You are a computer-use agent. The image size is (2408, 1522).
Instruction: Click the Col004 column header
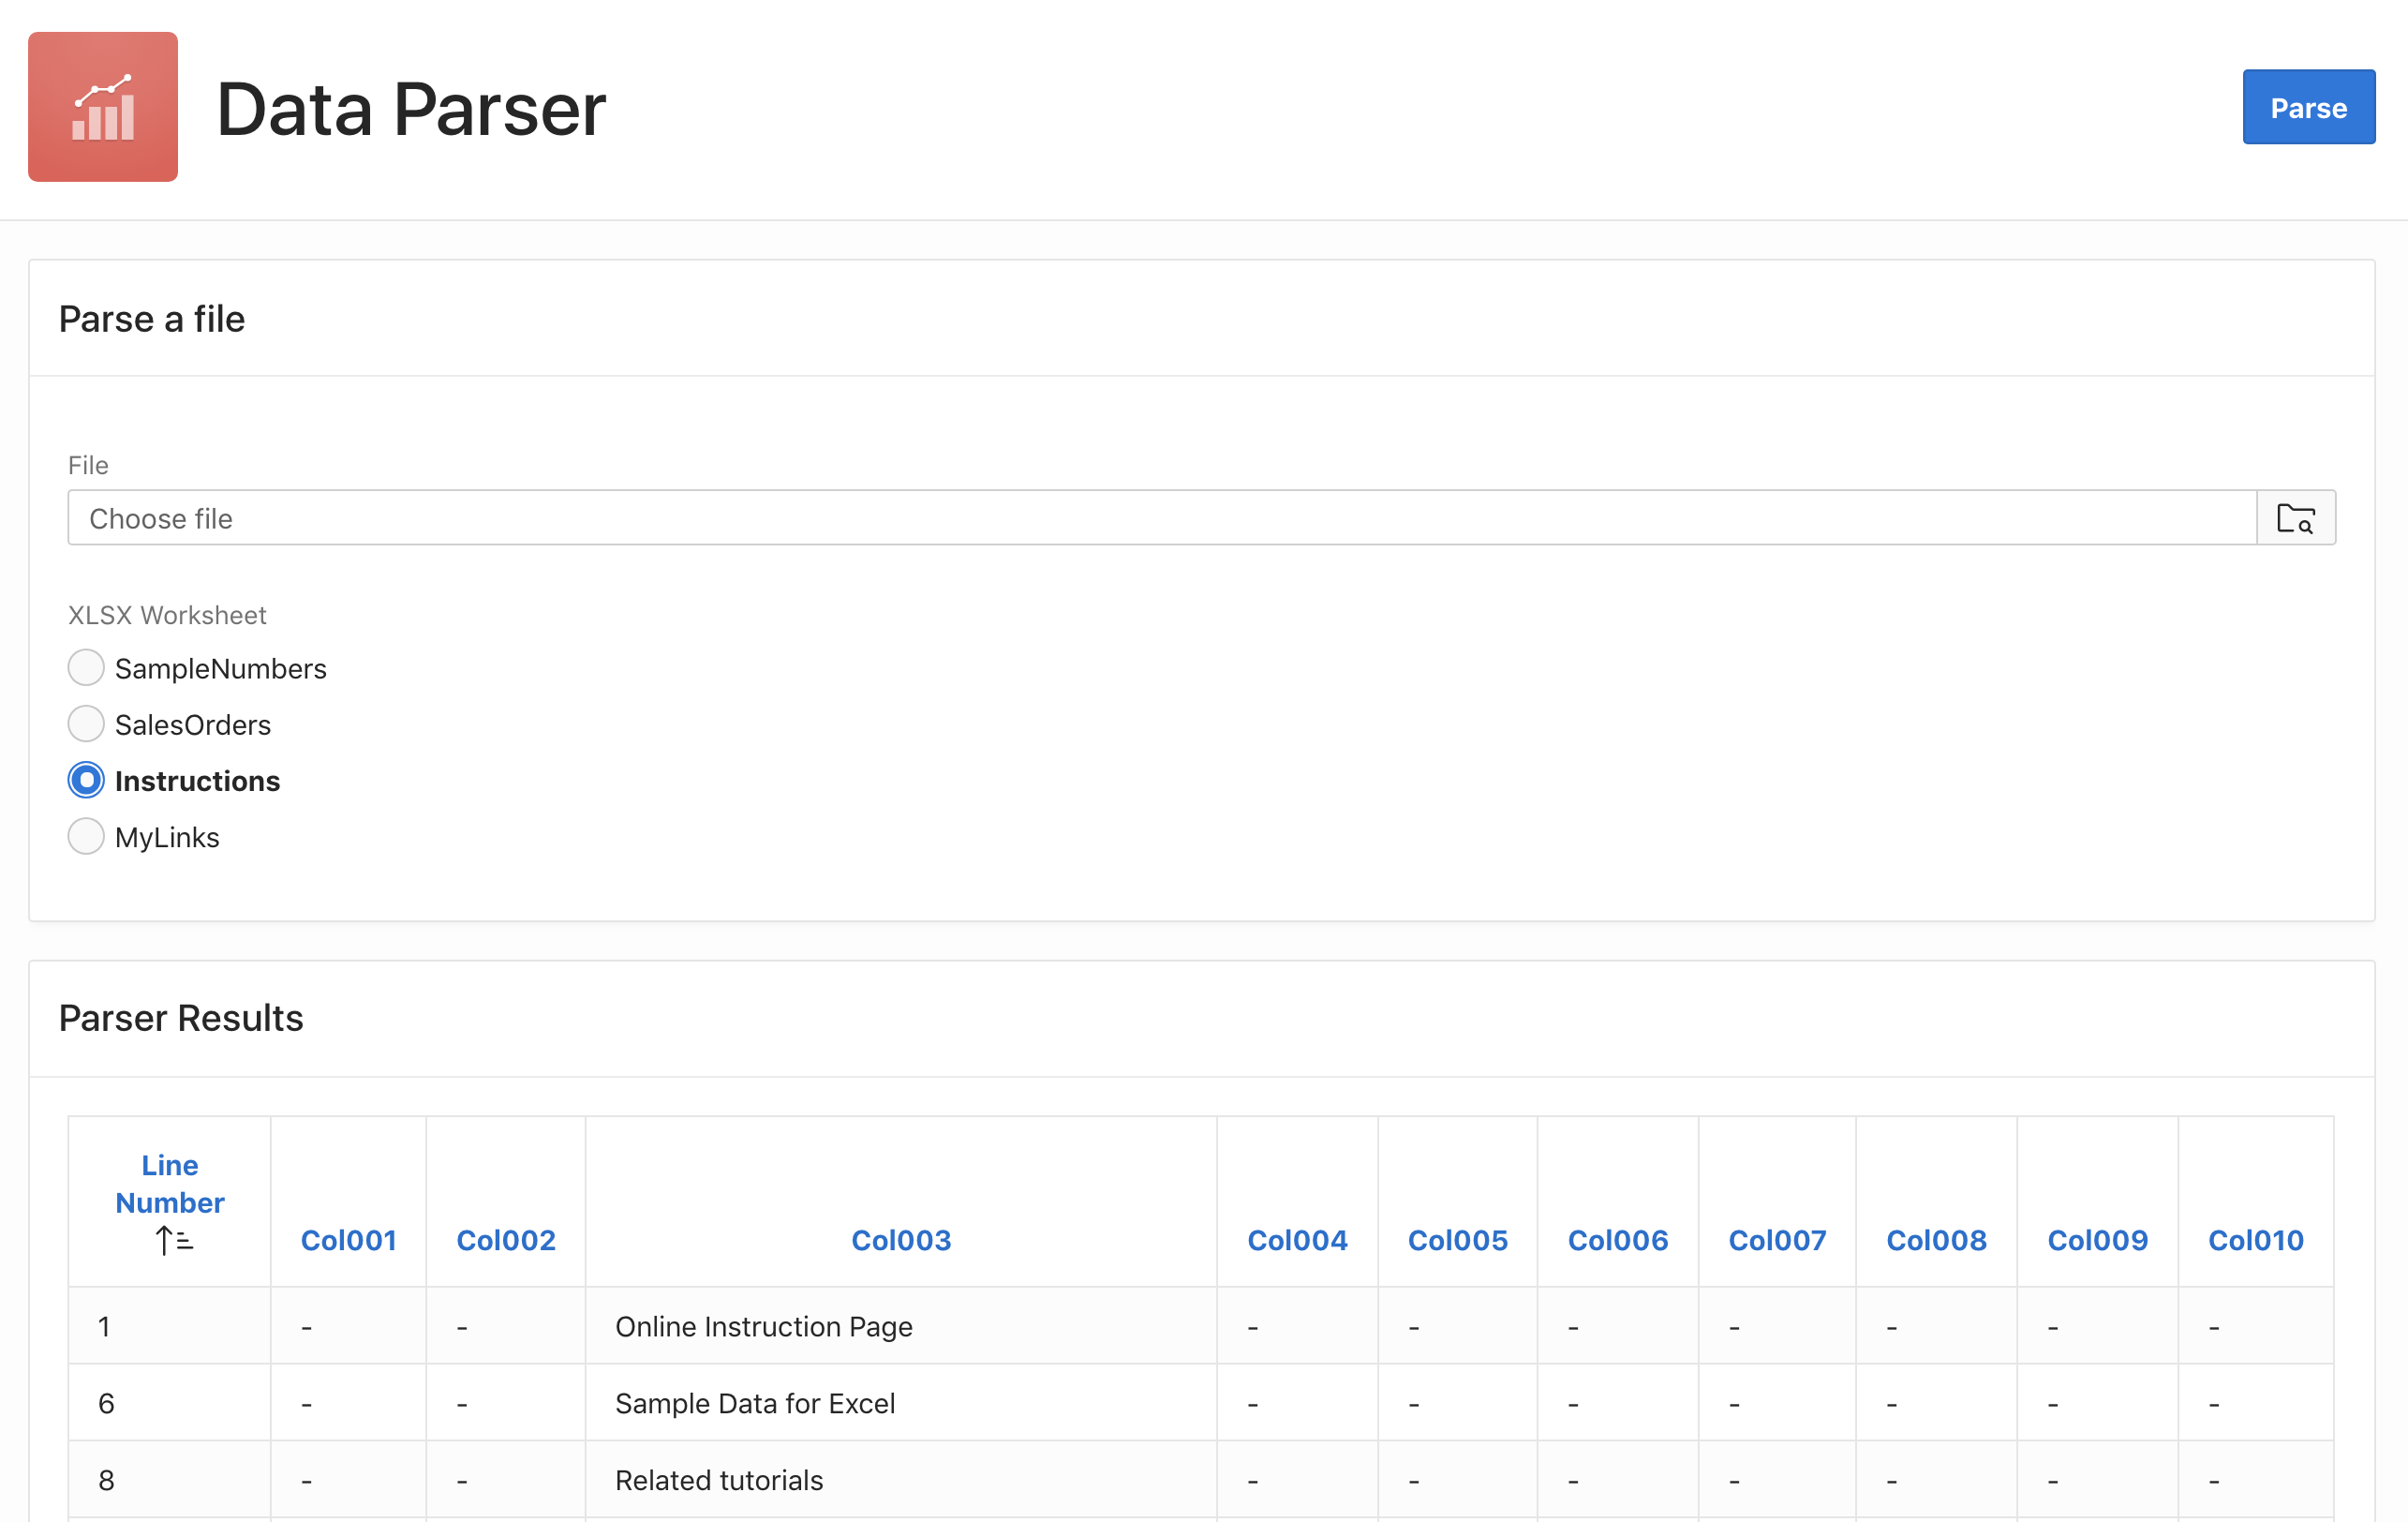[1297, 1240]
